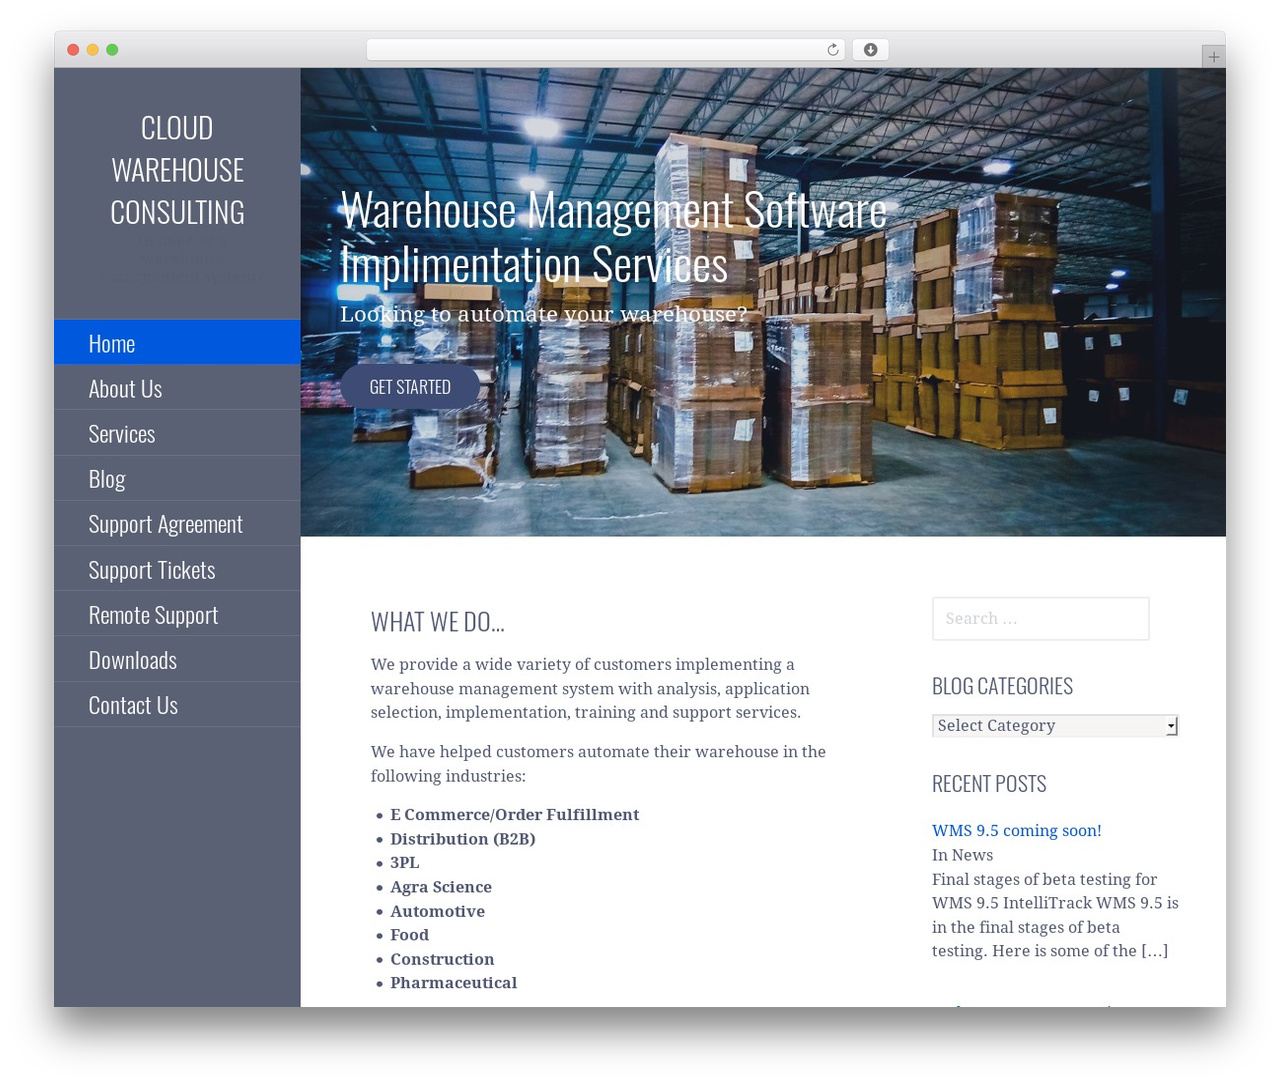Click the Cloud Warehouse Consulting site title

pyautogui.click(x=177, y=170)
